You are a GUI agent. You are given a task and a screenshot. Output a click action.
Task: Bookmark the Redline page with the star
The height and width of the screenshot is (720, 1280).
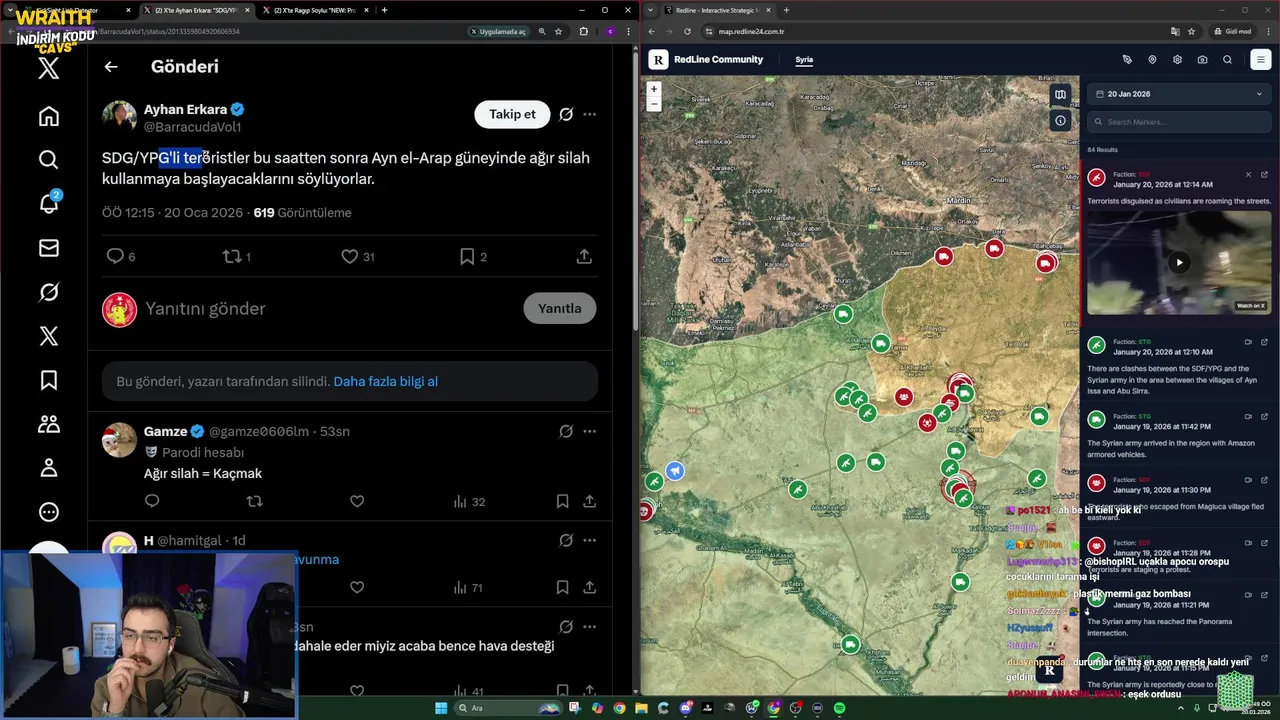point(1191,31)
